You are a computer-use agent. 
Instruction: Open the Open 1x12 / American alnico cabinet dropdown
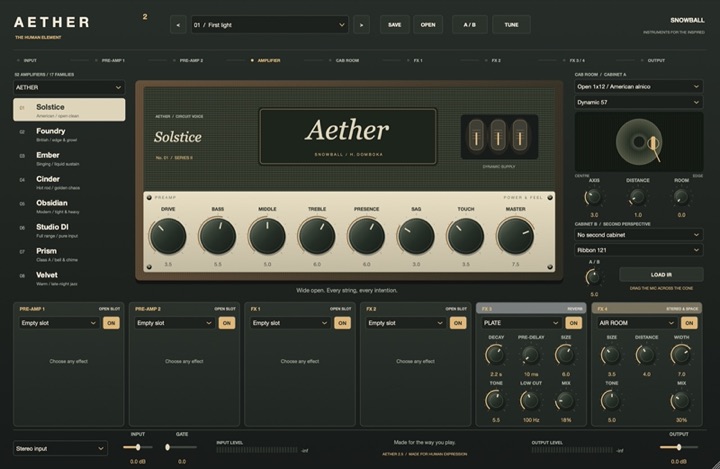(x=639, y=86)
